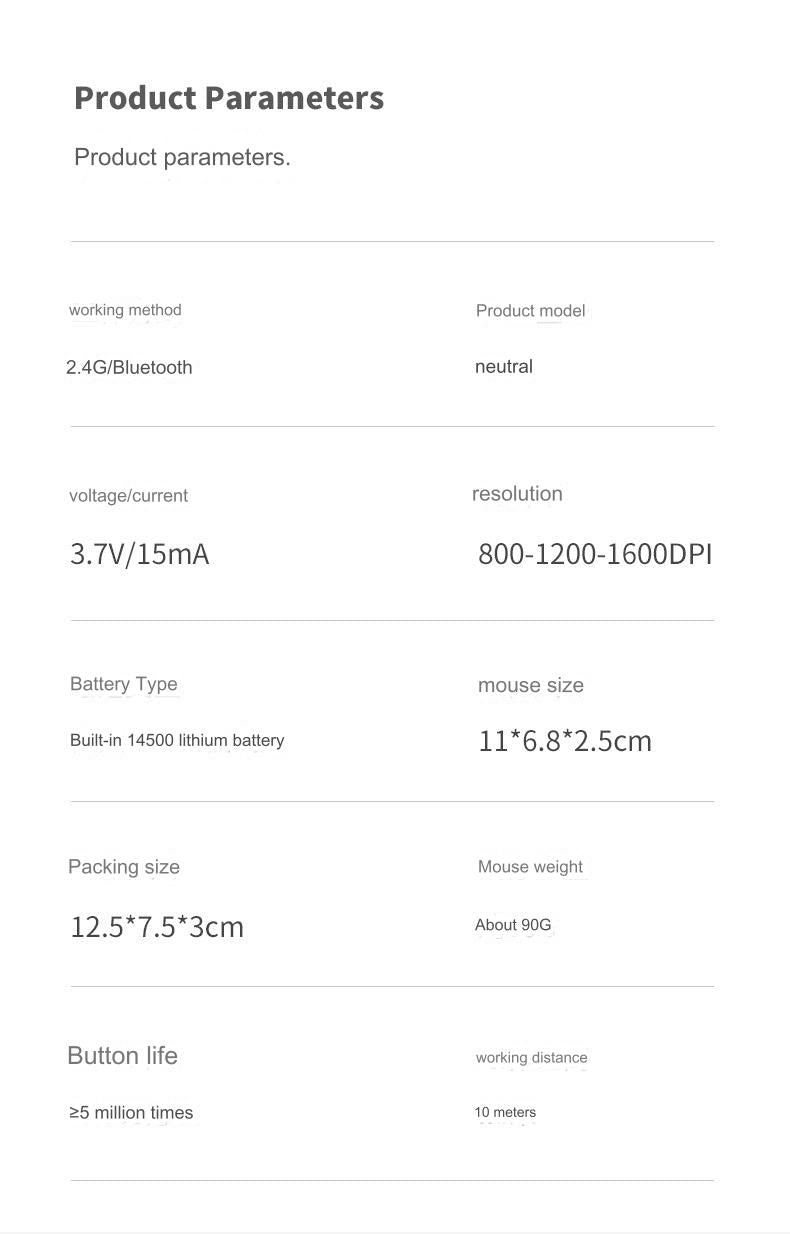Click the 'Product parameters.' subtitle text
Screen dimensions: 790x1234
pyautogui.click(x=182, y=157)
